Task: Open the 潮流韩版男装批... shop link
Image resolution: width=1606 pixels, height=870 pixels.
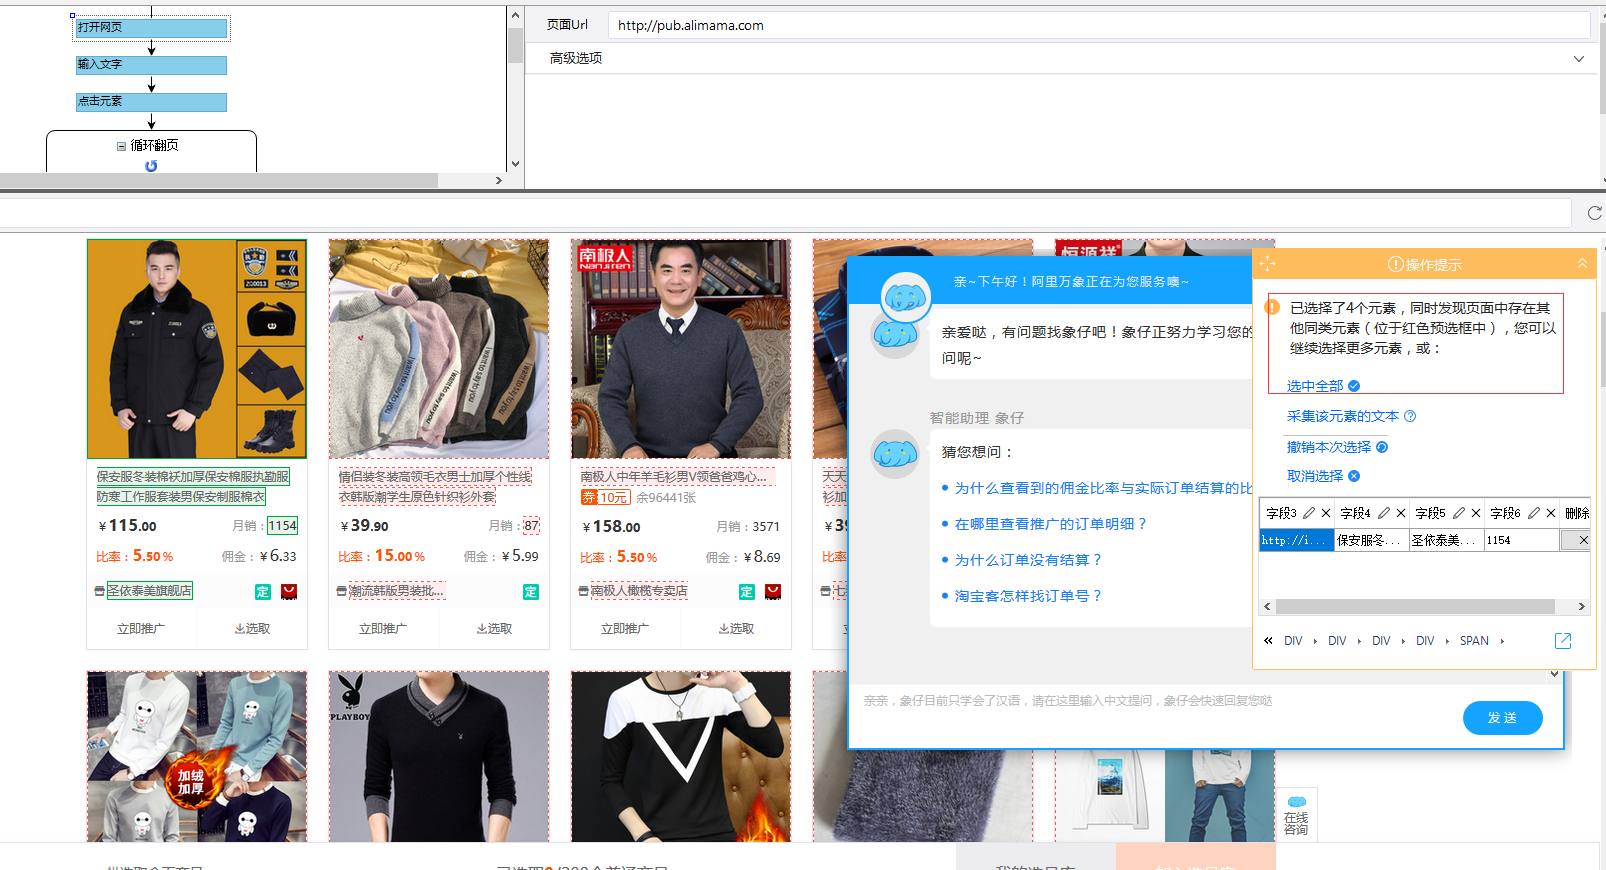Action: [x=396, y=591]
